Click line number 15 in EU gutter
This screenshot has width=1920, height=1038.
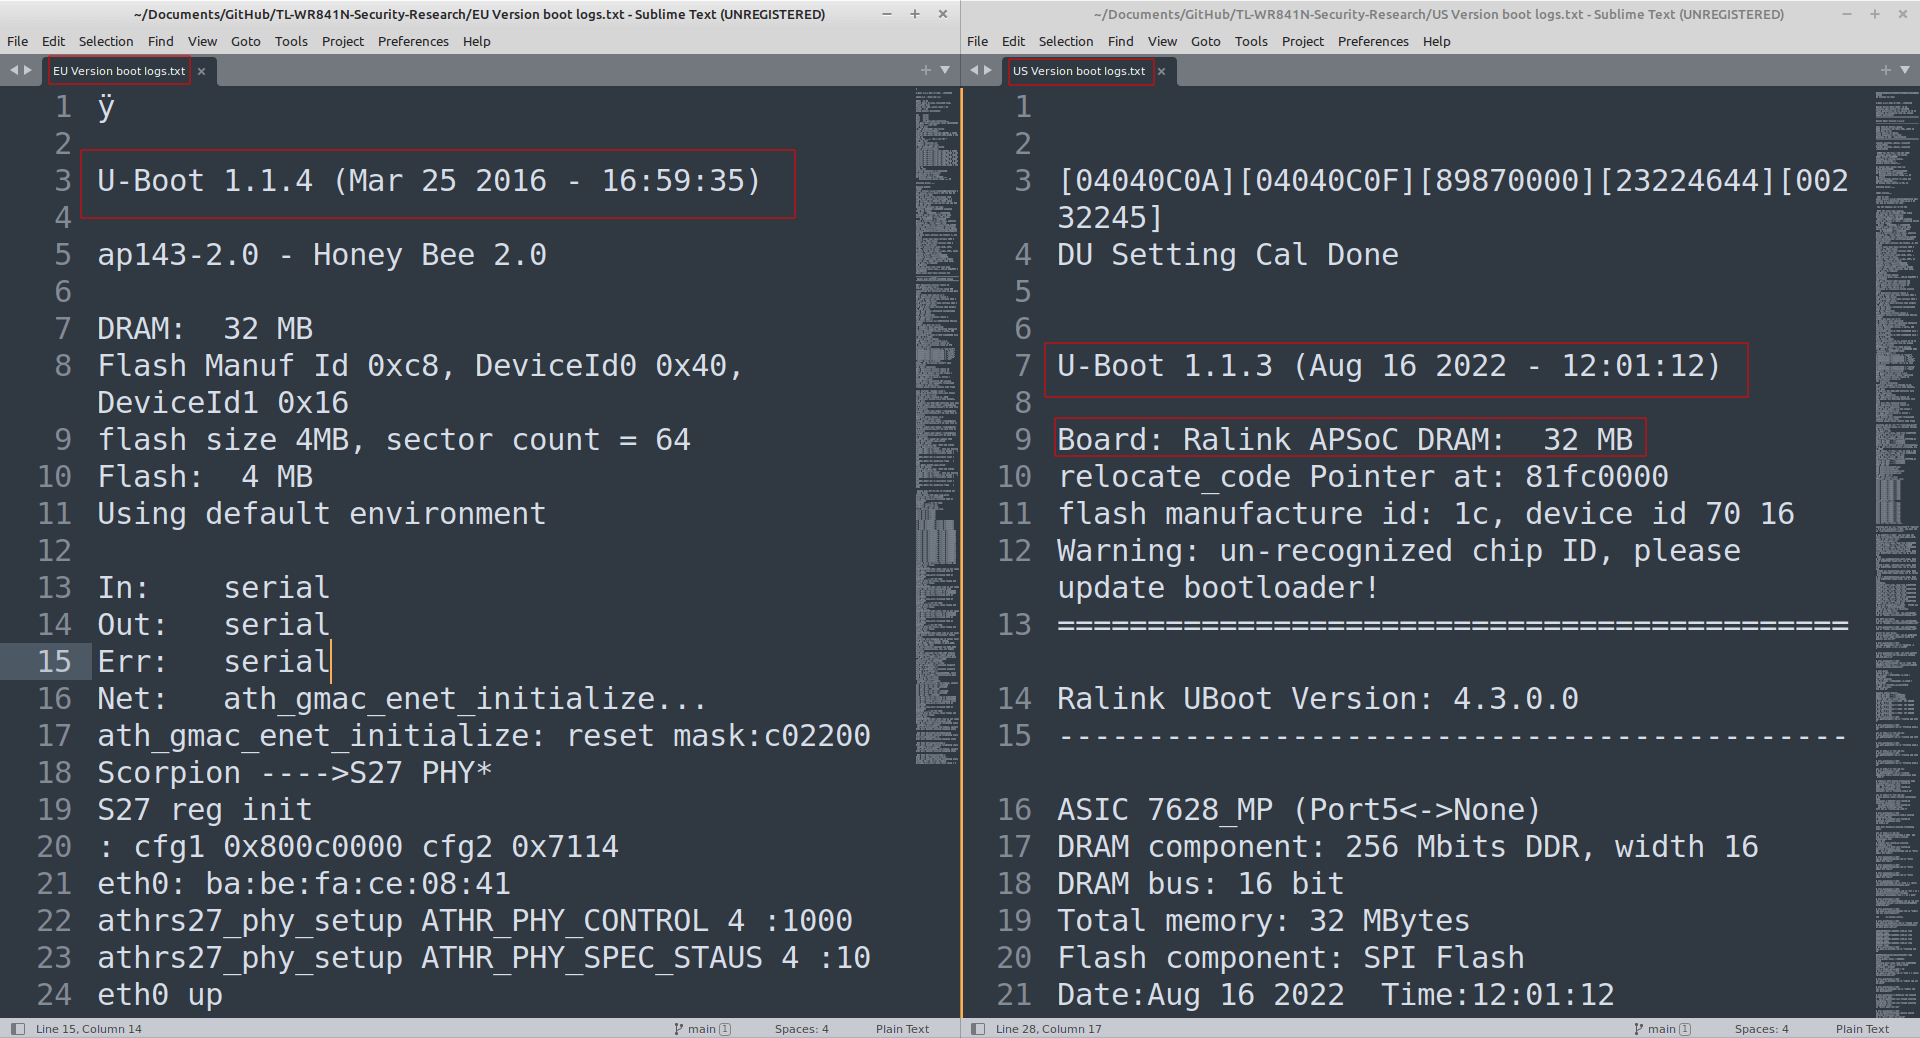[54, 661]
